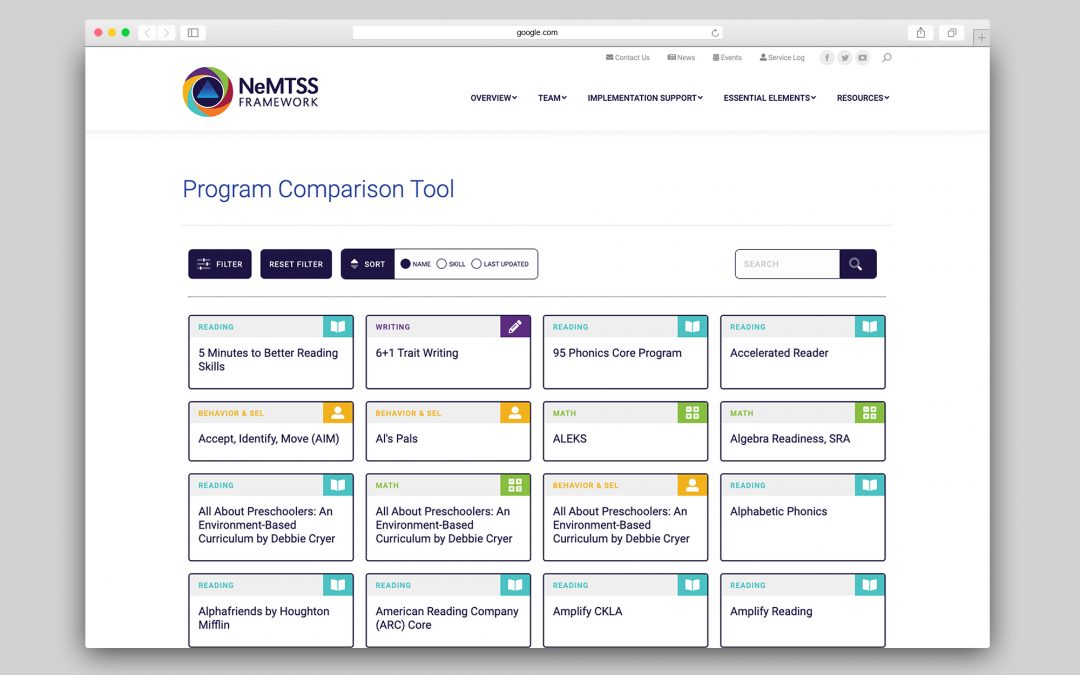This screenshot has height=675, width=1080.
Task: Open the 6+1 Trait Writing program
Action: [448, 352]
